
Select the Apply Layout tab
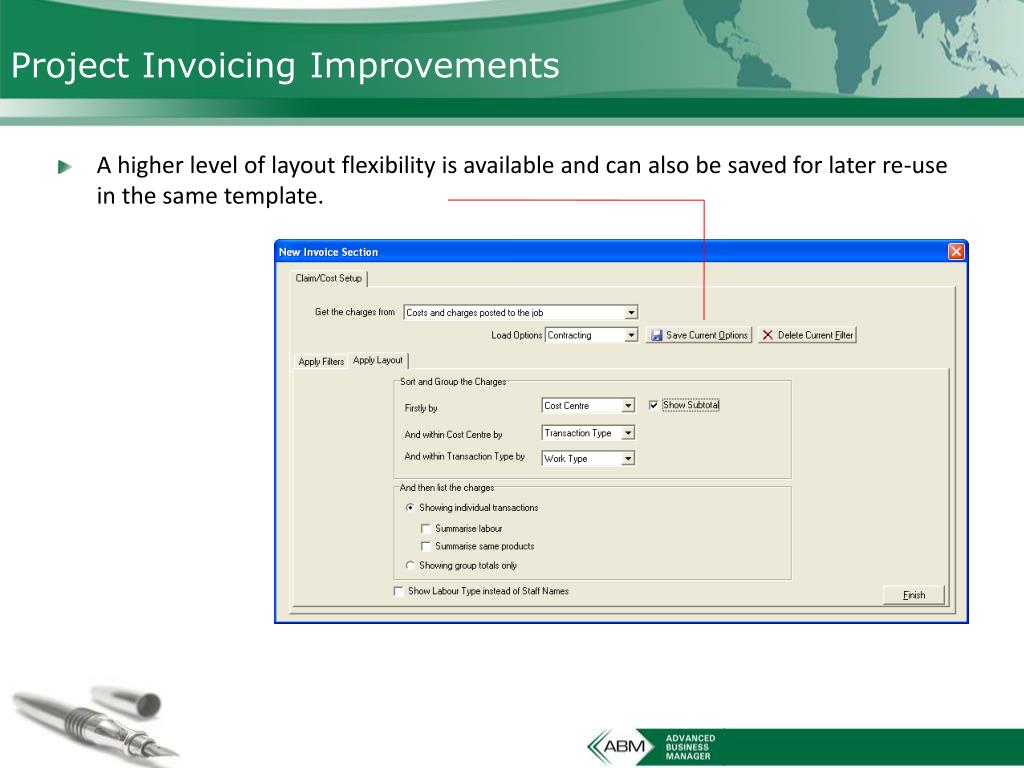click(378, 360)
